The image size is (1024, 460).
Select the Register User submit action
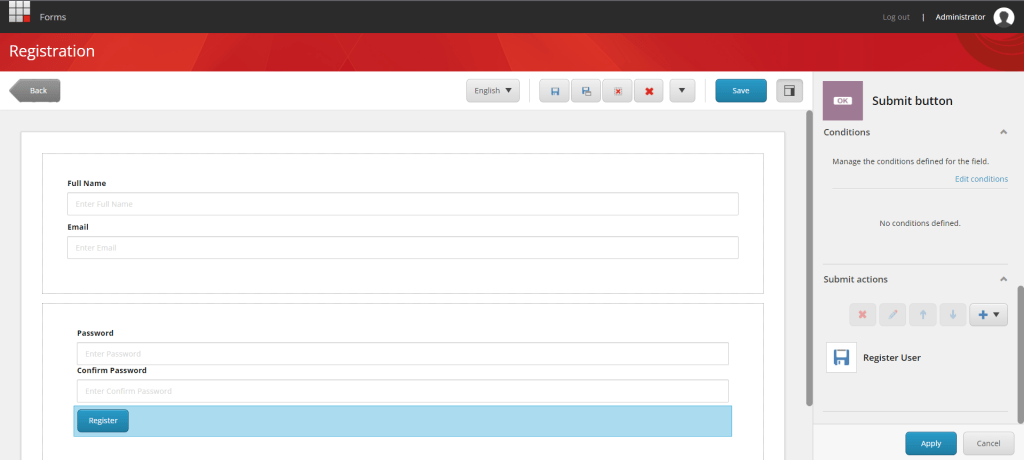pos(890,357)
